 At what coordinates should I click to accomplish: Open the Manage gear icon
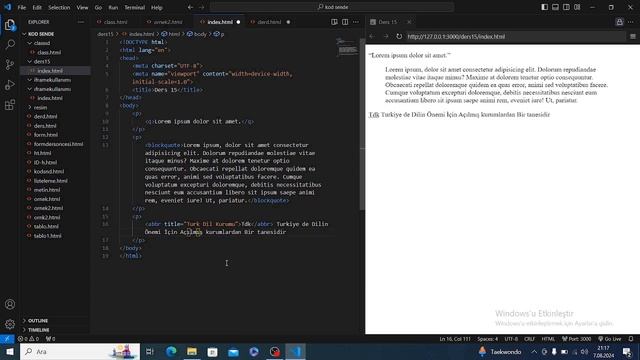point(10,324)
